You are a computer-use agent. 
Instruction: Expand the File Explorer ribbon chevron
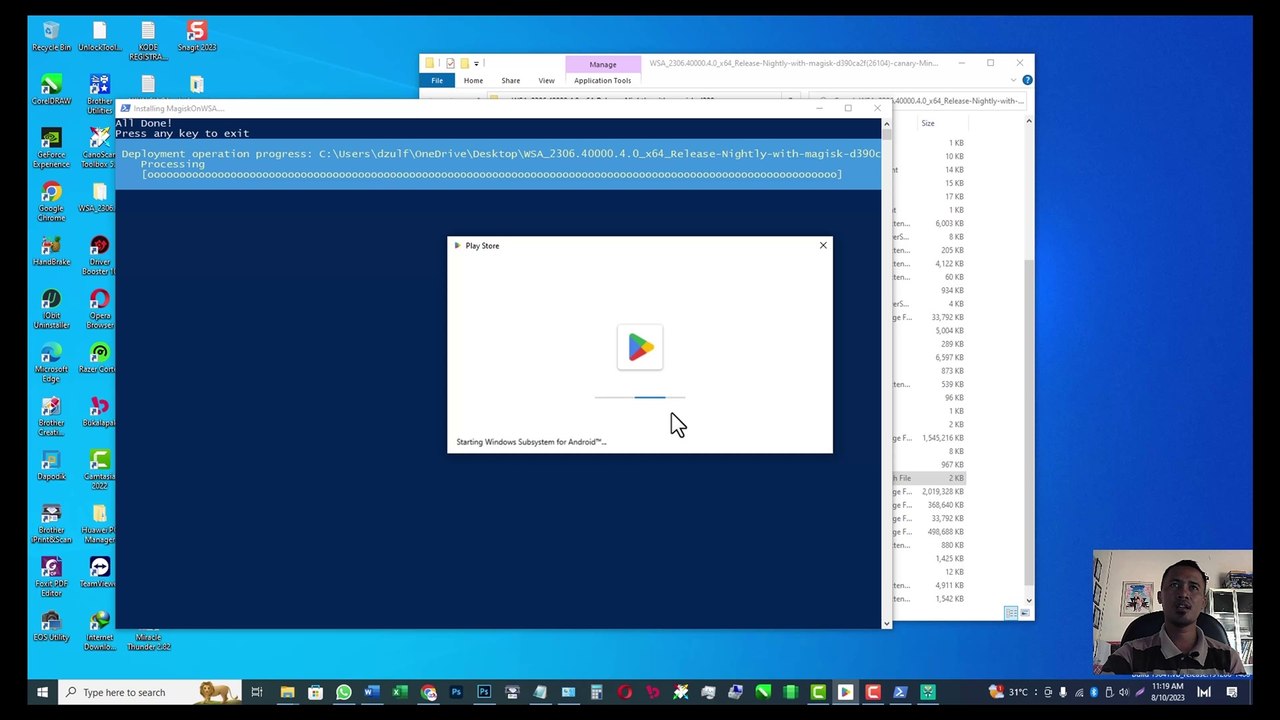point(1015,80)
